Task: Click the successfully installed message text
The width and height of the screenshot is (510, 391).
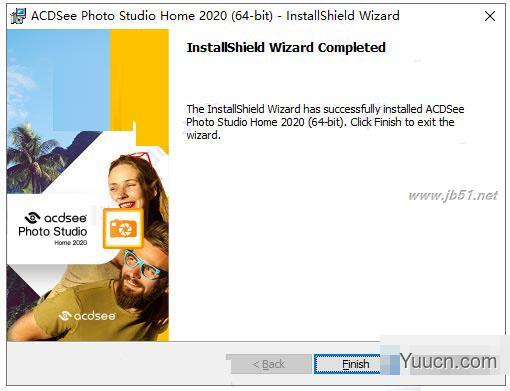Action: (325, 122)
